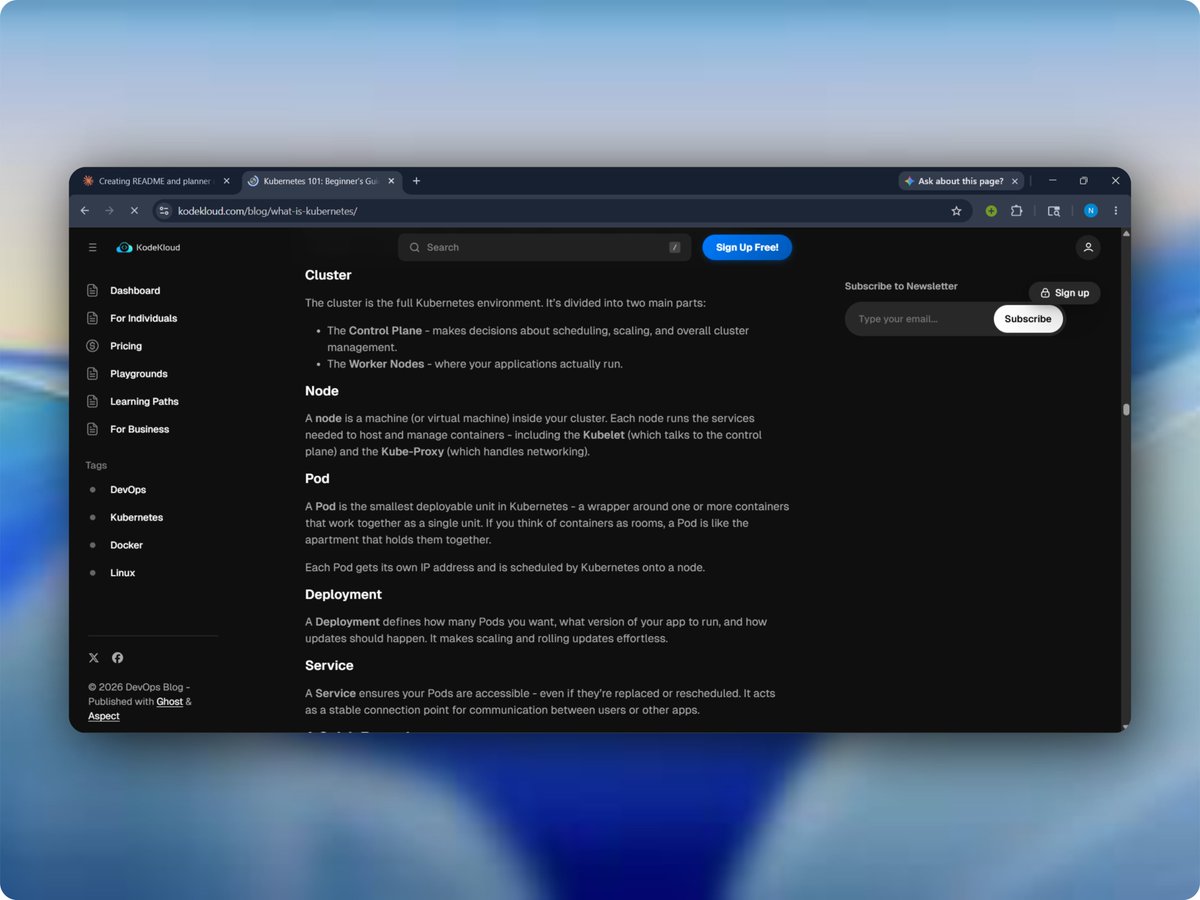Click the search magnifier icon

tap(414, 247)
